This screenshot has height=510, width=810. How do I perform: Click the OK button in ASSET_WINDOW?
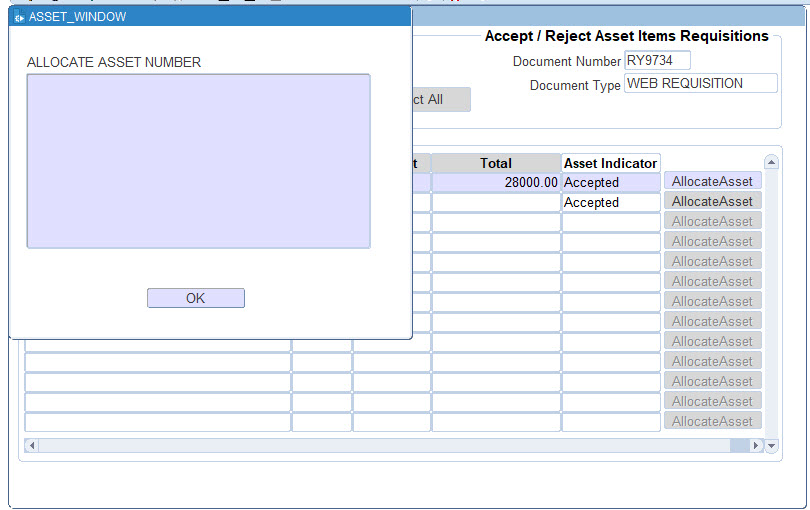196,298
